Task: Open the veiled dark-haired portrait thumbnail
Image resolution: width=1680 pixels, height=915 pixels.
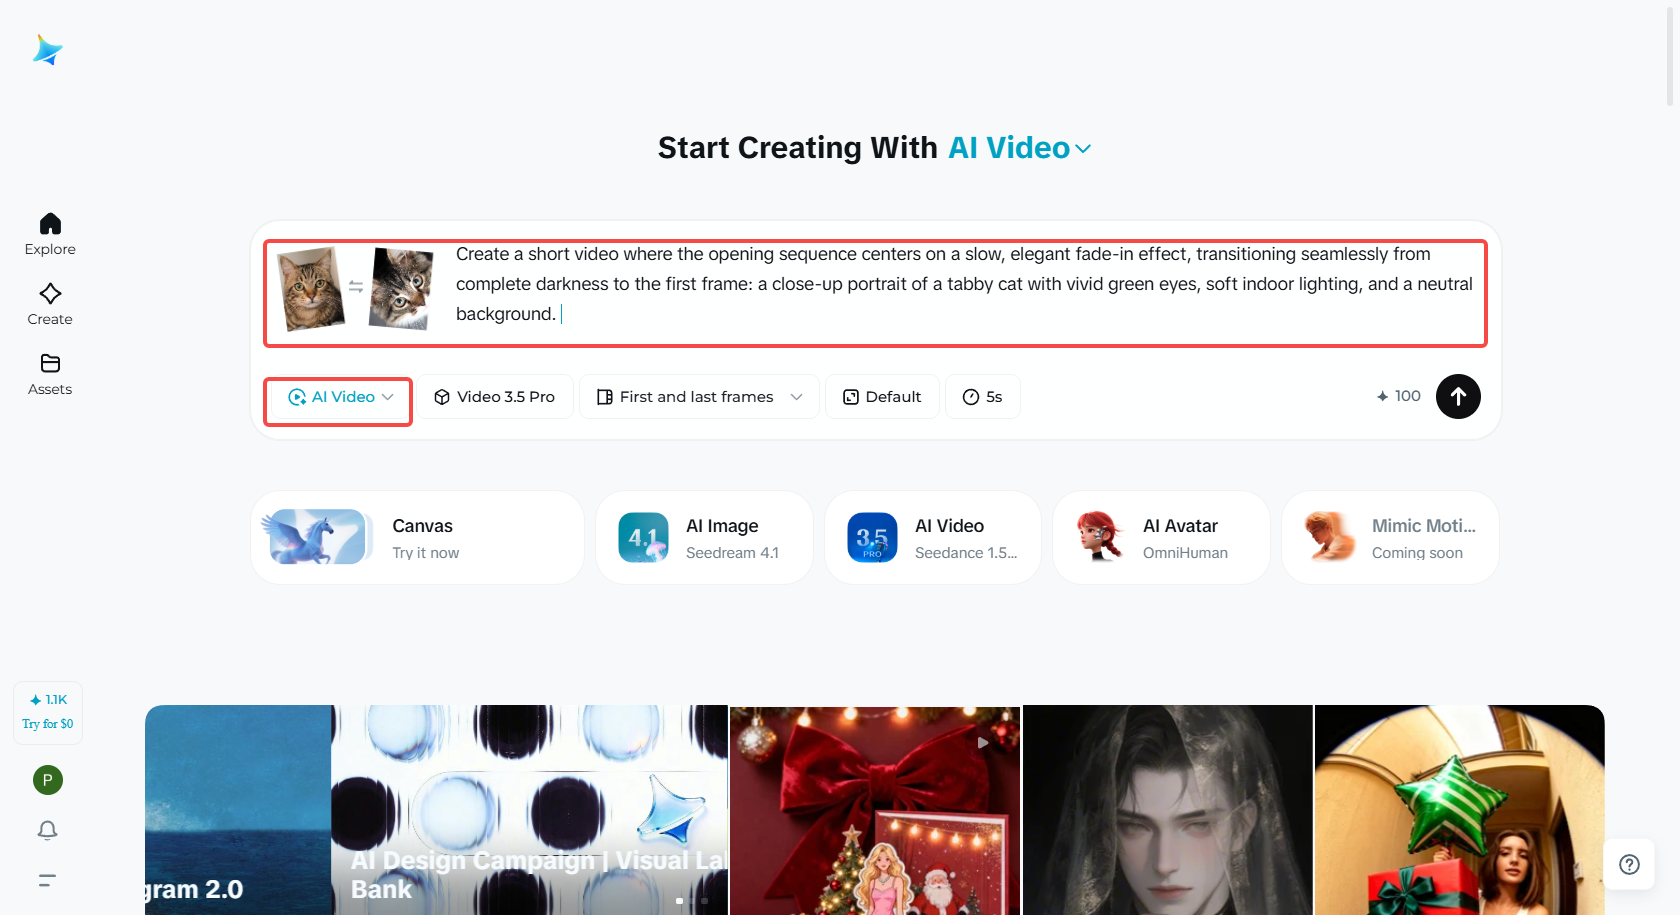Action: pos(1167,810)
